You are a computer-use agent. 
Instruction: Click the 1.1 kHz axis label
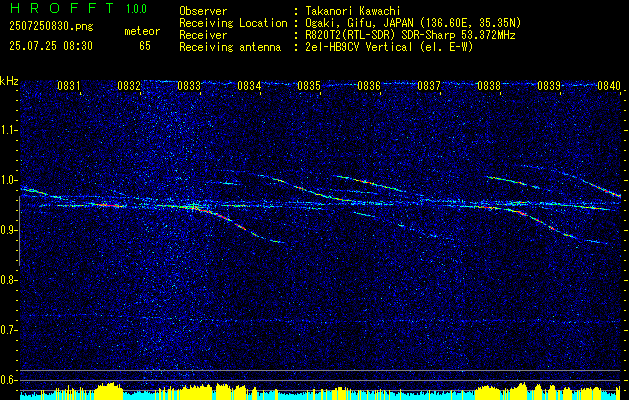coord(8,130)
